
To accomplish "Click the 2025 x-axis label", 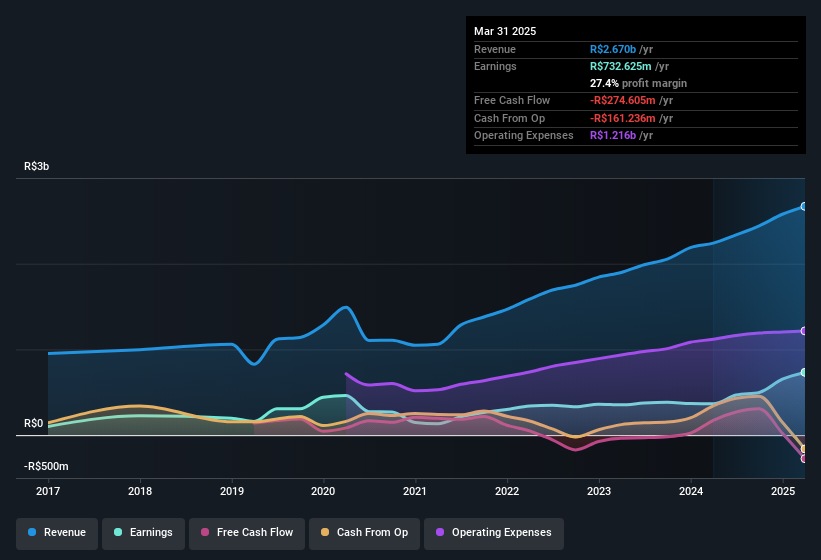I will pos(783,491).
